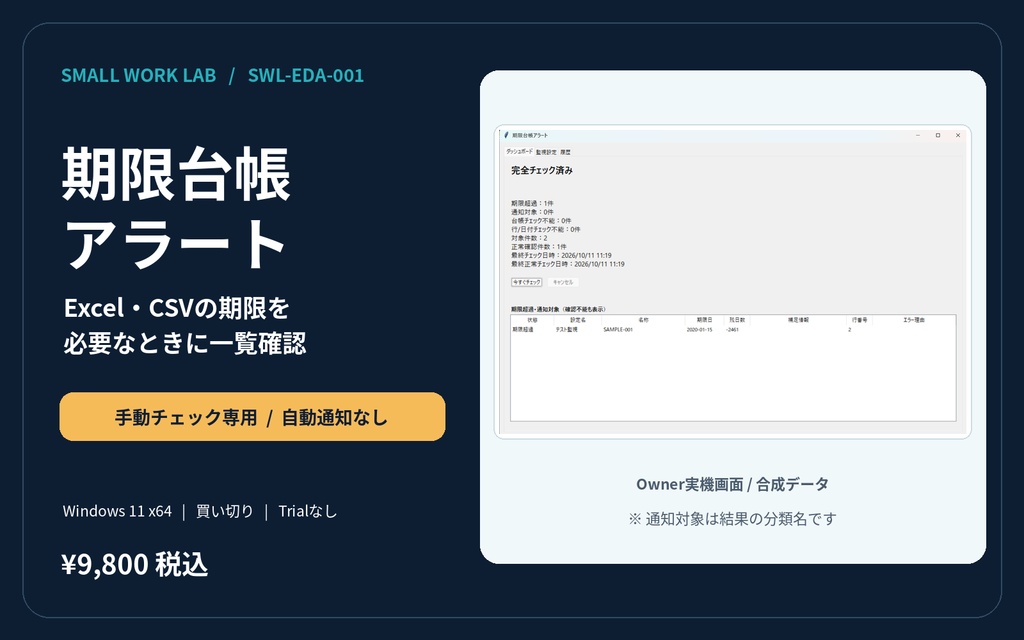This screenshot has width=1024, height=640.
Task: Click the -2461 remaining days cell
Action: pyautogui.click(x=732, y=330)
